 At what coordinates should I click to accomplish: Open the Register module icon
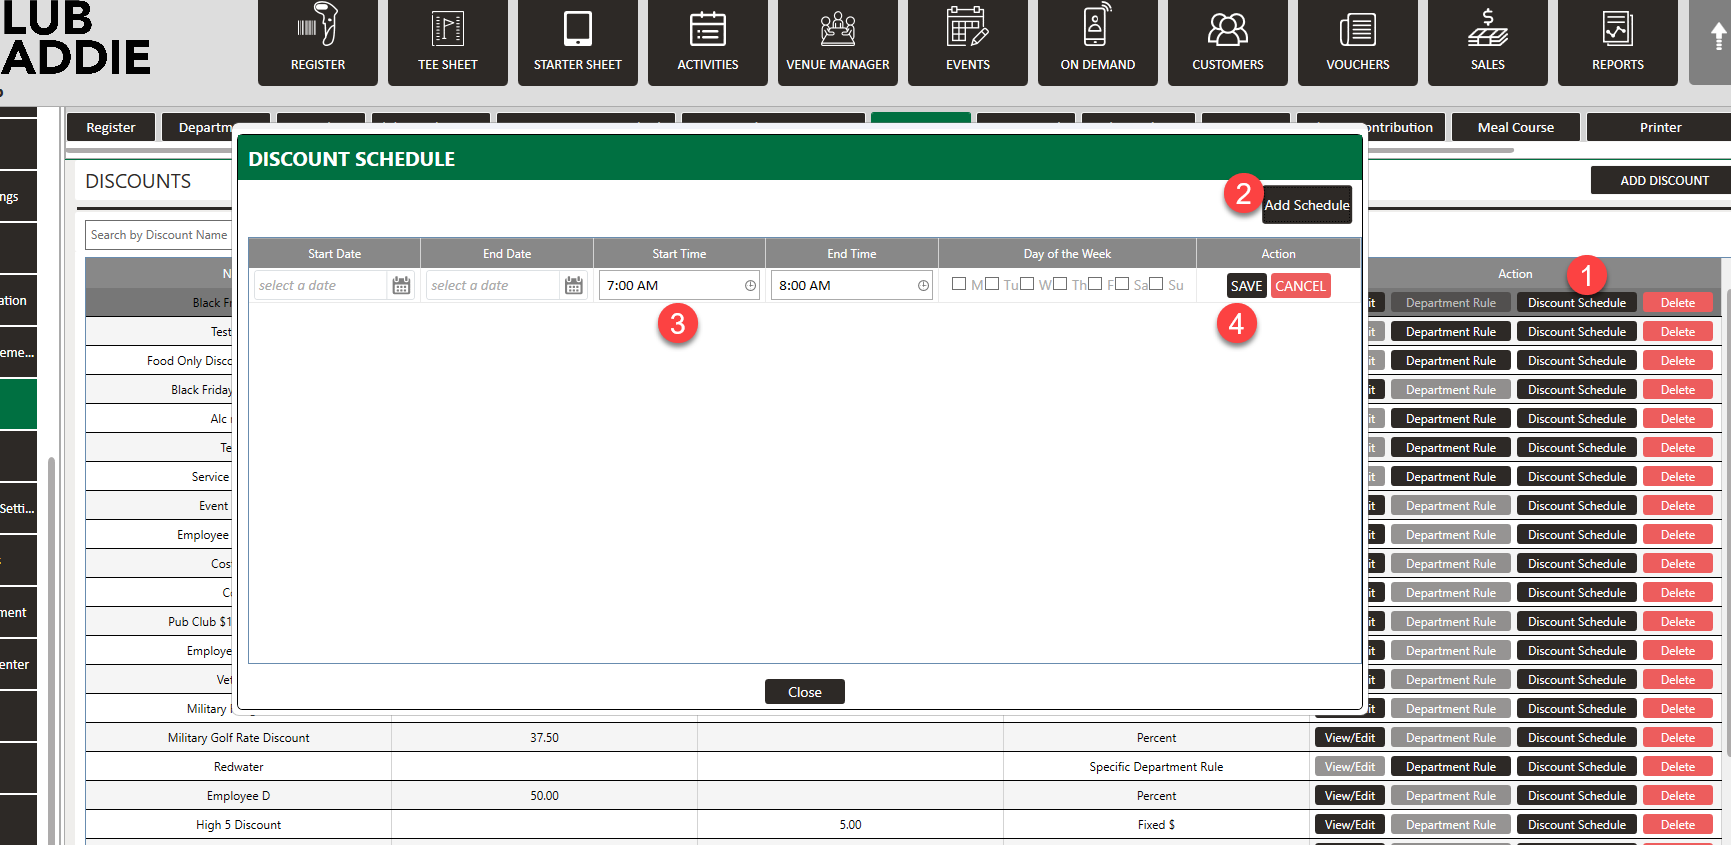pos(317,42)
